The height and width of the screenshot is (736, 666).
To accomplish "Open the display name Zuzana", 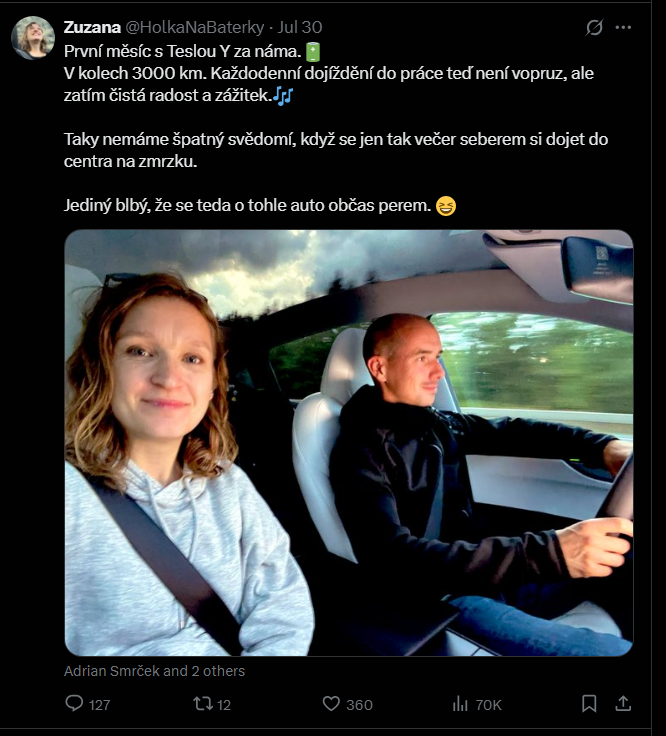I will [92, 27].
